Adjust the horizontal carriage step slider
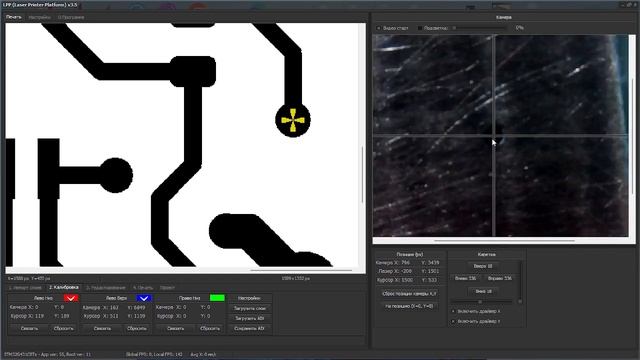 tap(482, 302)
